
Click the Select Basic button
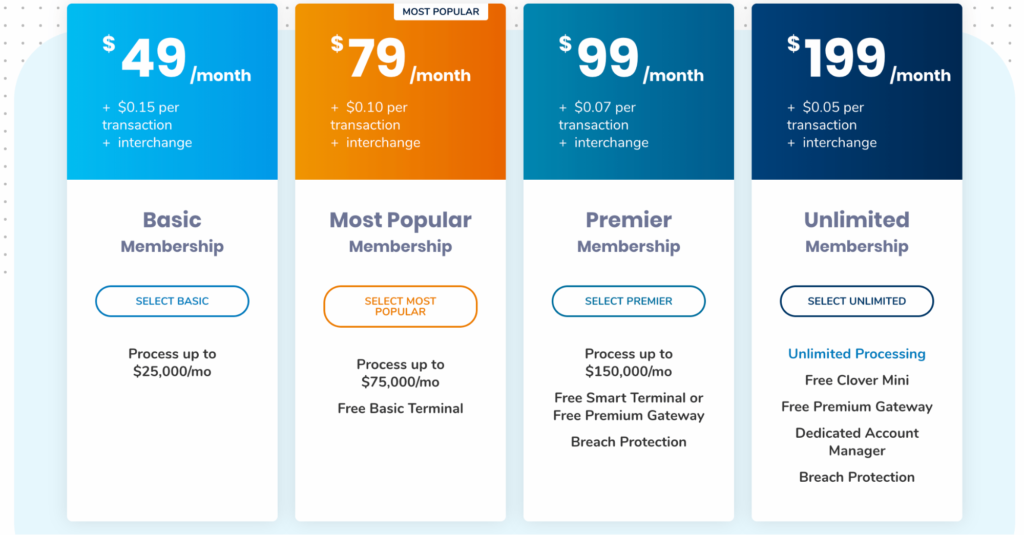coord(172,301)
